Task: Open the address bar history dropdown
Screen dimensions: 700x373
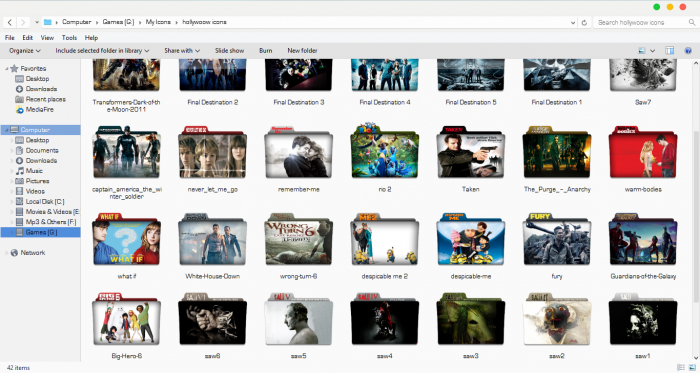Action: coord(573,22)
